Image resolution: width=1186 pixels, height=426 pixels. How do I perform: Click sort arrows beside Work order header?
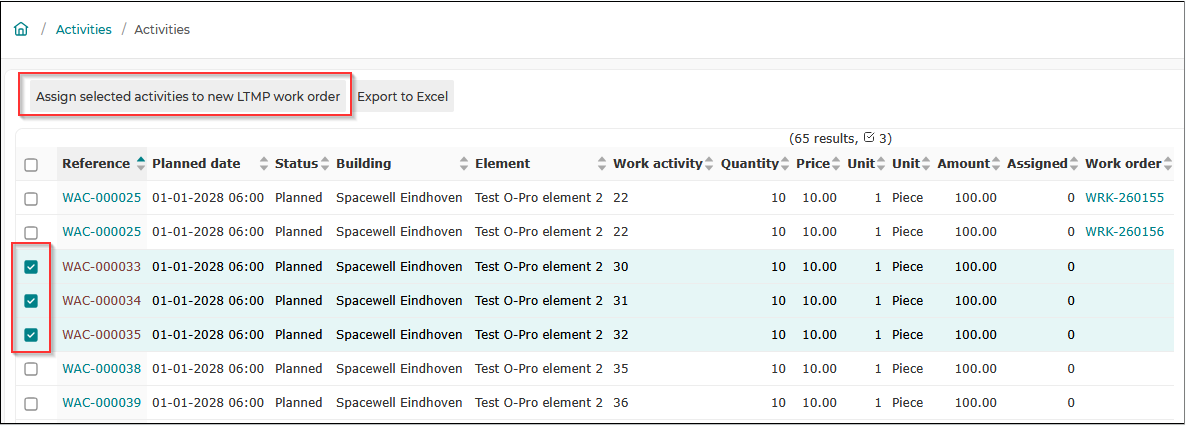click(1168, 163)
